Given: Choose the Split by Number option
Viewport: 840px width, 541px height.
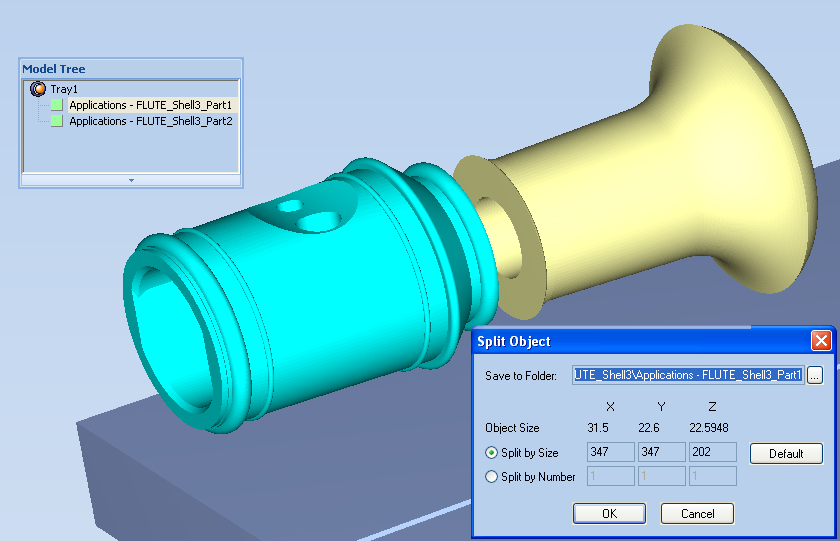Looking at the screenshot, I should click(491, 477).
